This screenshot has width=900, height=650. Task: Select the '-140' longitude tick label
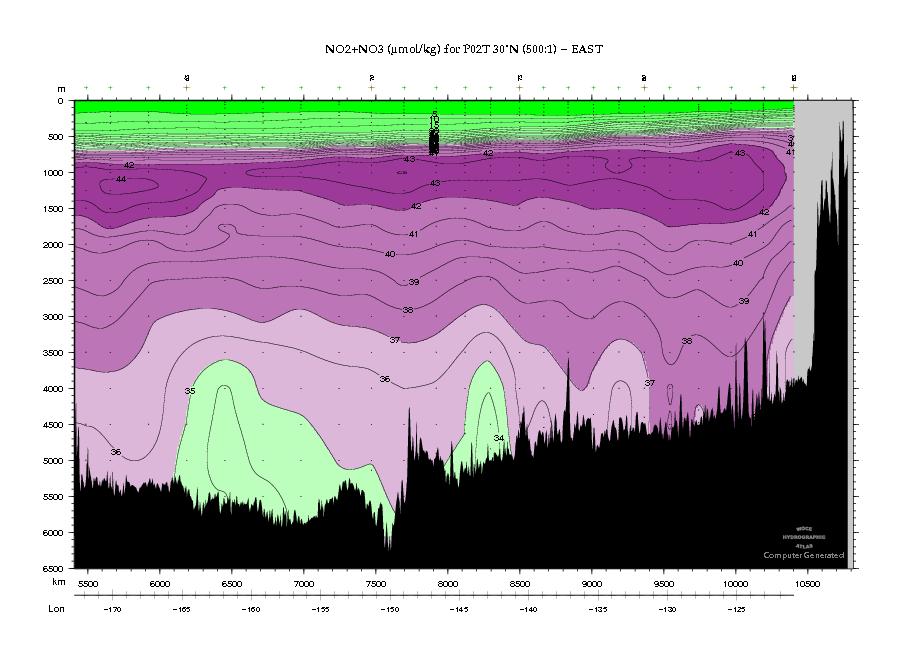tap(528, 609)
